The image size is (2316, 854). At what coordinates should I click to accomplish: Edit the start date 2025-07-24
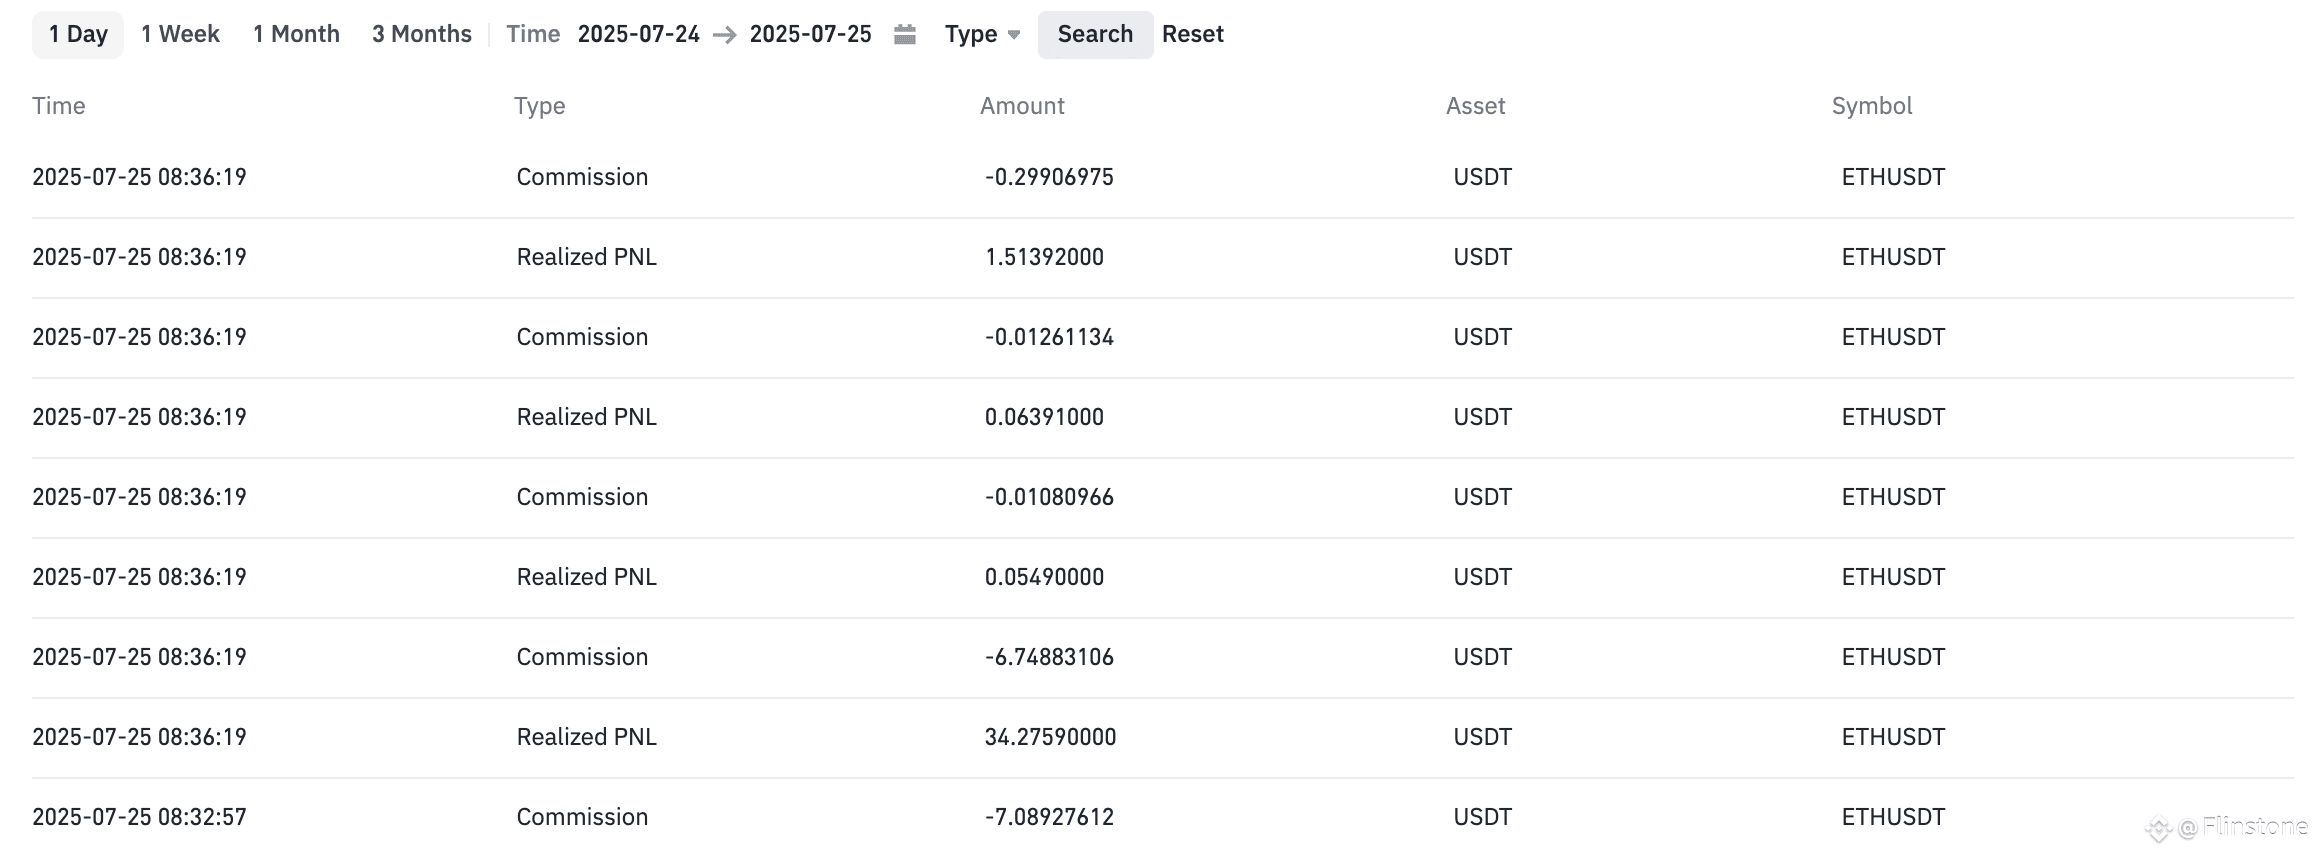pyautogui.click(x=638, y=34)
